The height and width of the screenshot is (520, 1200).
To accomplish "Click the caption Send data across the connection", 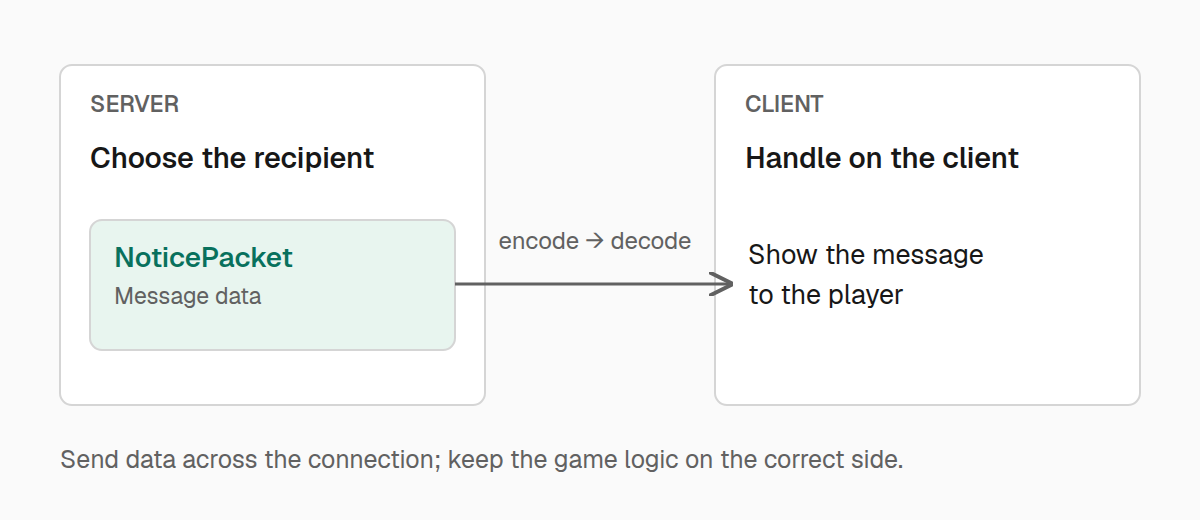I will click(x=251, y=460).
